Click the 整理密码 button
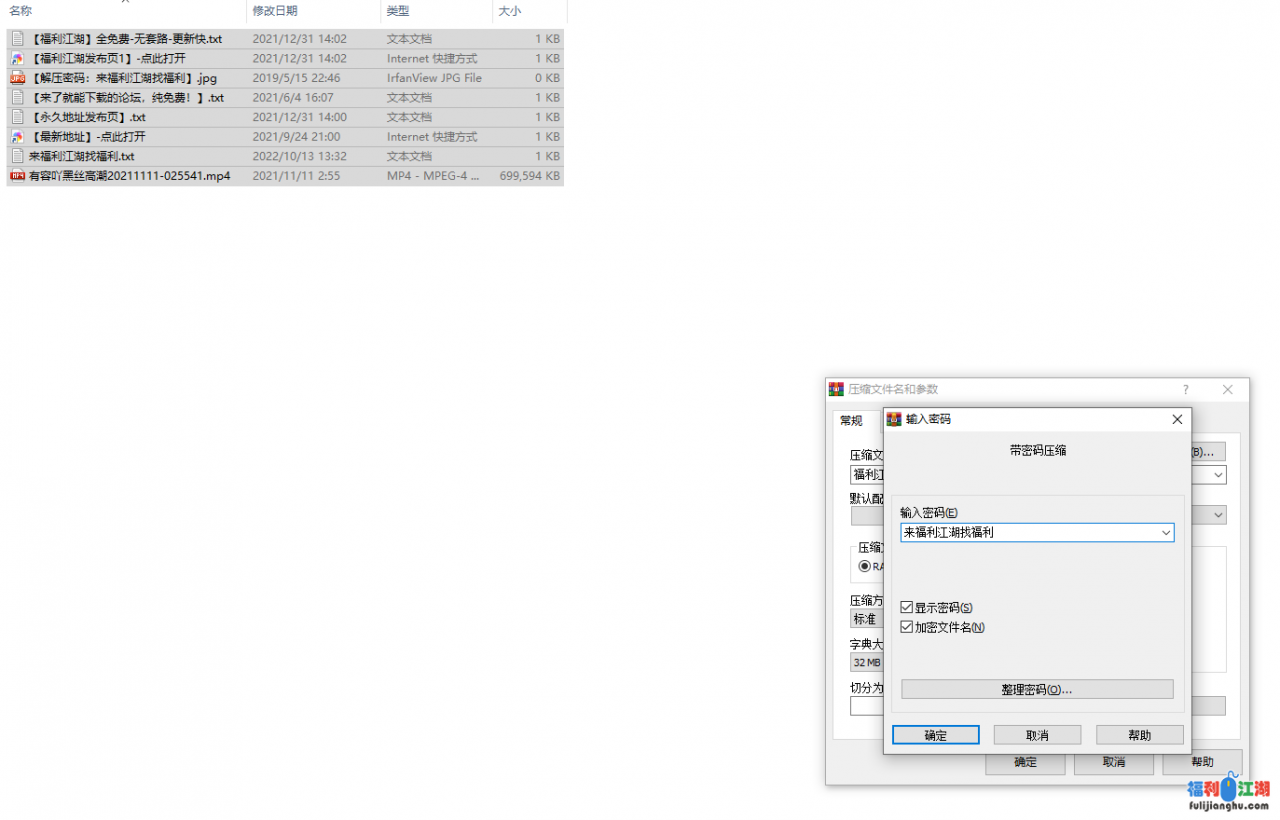1280x820 pixels. (x=1037, y=690)
